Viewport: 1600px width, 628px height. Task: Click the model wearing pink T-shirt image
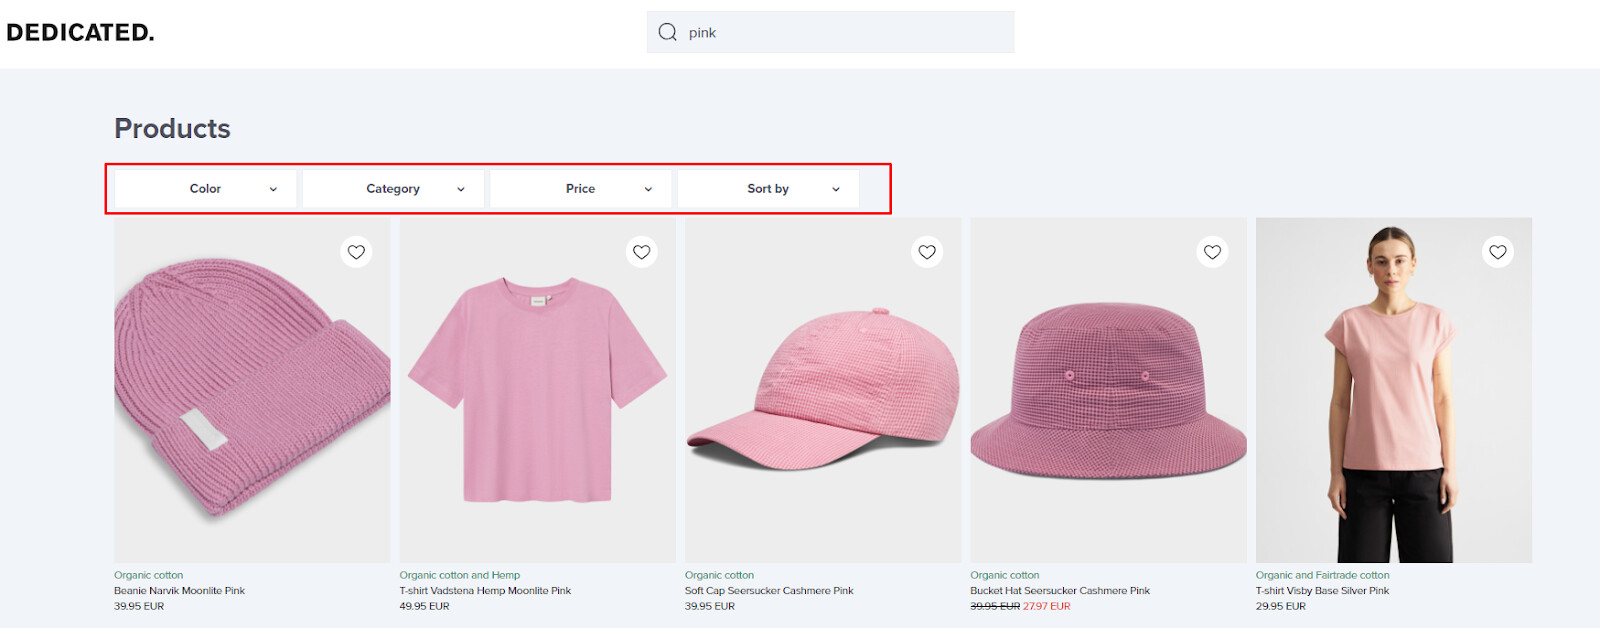pos(1393,390)
